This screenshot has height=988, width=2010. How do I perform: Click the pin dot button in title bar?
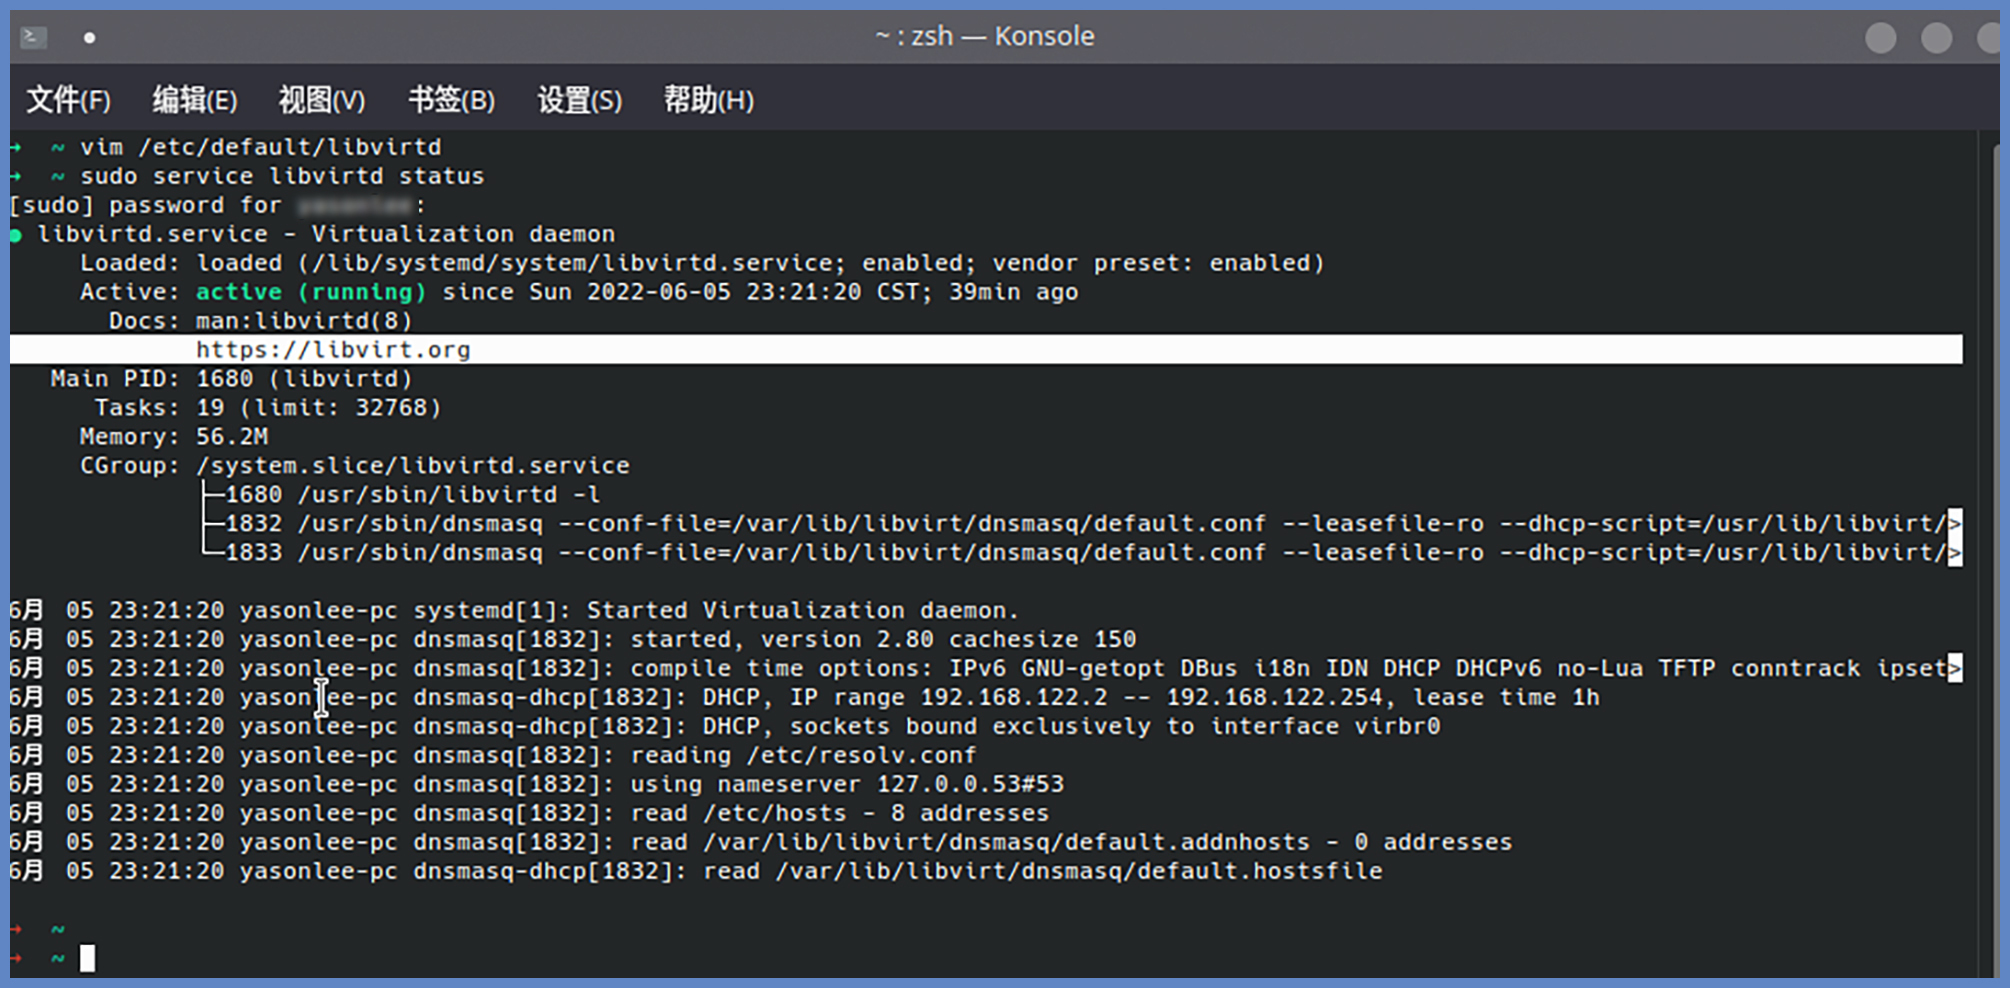(x=90, y=38)
